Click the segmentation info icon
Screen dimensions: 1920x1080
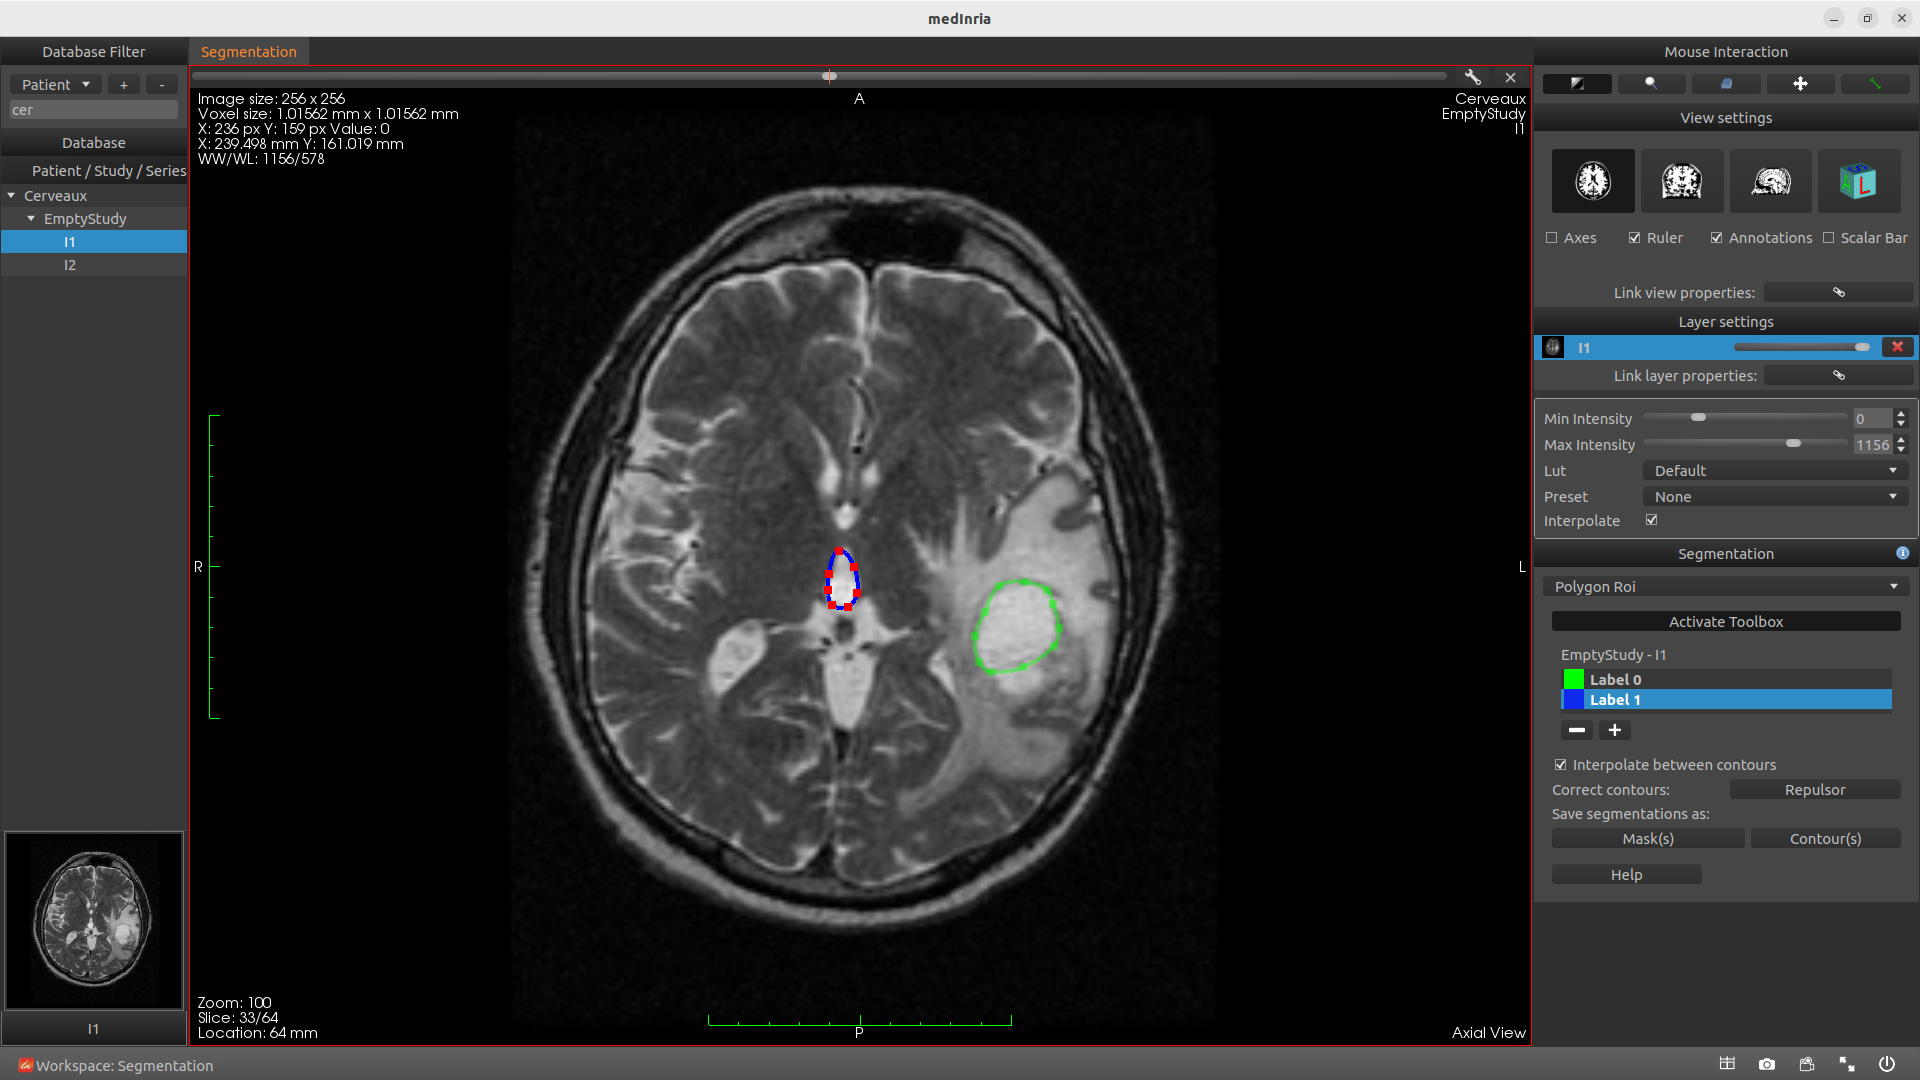1902,553
